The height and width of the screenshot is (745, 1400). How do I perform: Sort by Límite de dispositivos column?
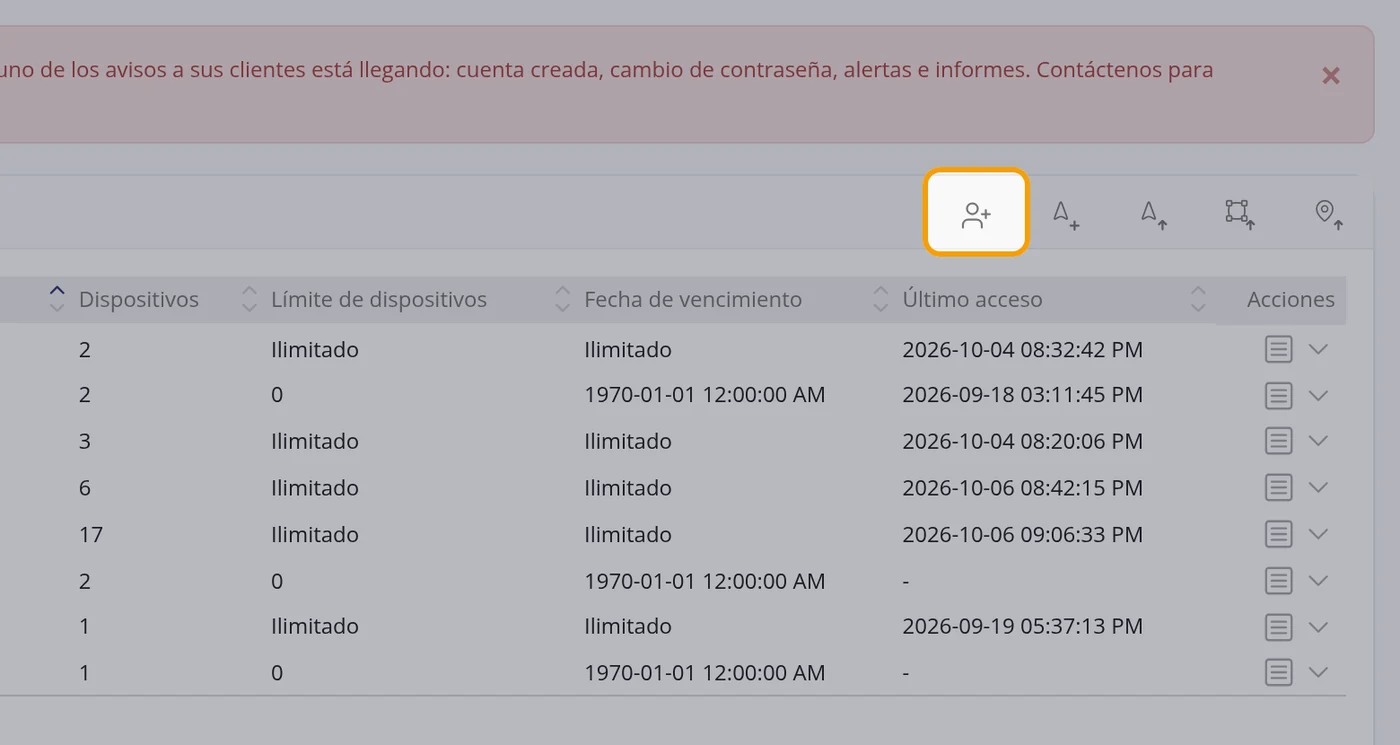click(x=378, y=299)
